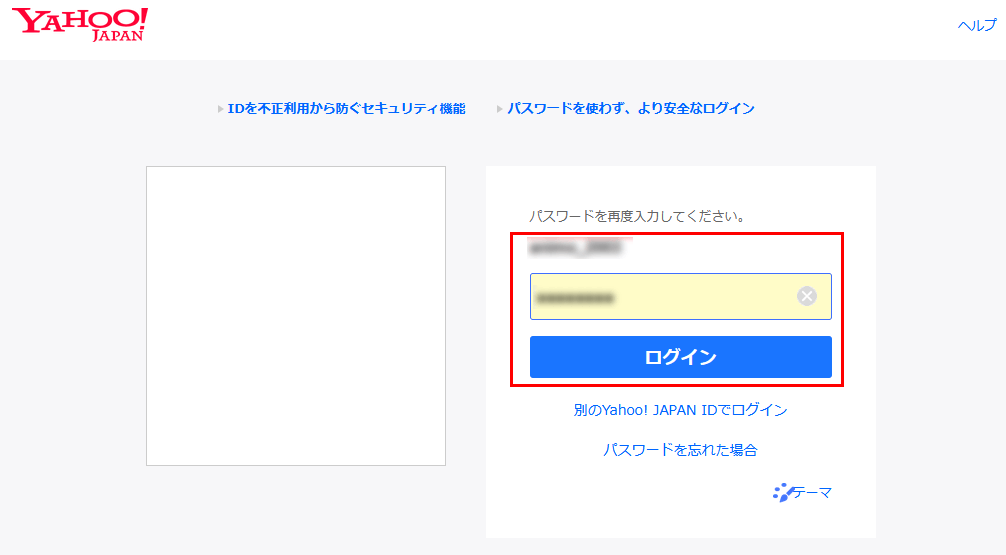Clear the password field with the X icon
This screenshot has width=1006, height=555.
[807, 296]
